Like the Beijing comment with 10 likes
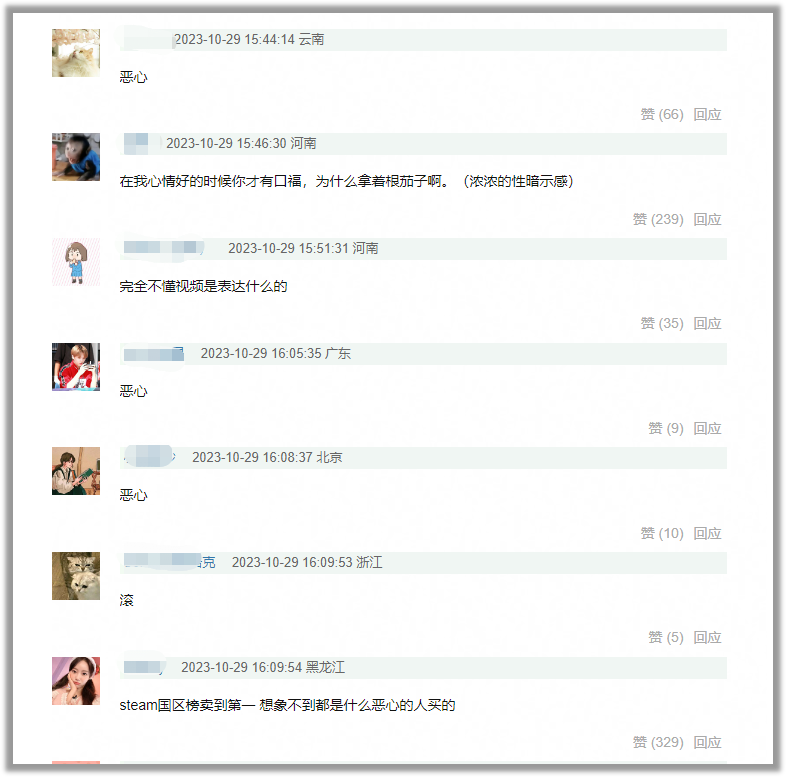 [662, 533]
